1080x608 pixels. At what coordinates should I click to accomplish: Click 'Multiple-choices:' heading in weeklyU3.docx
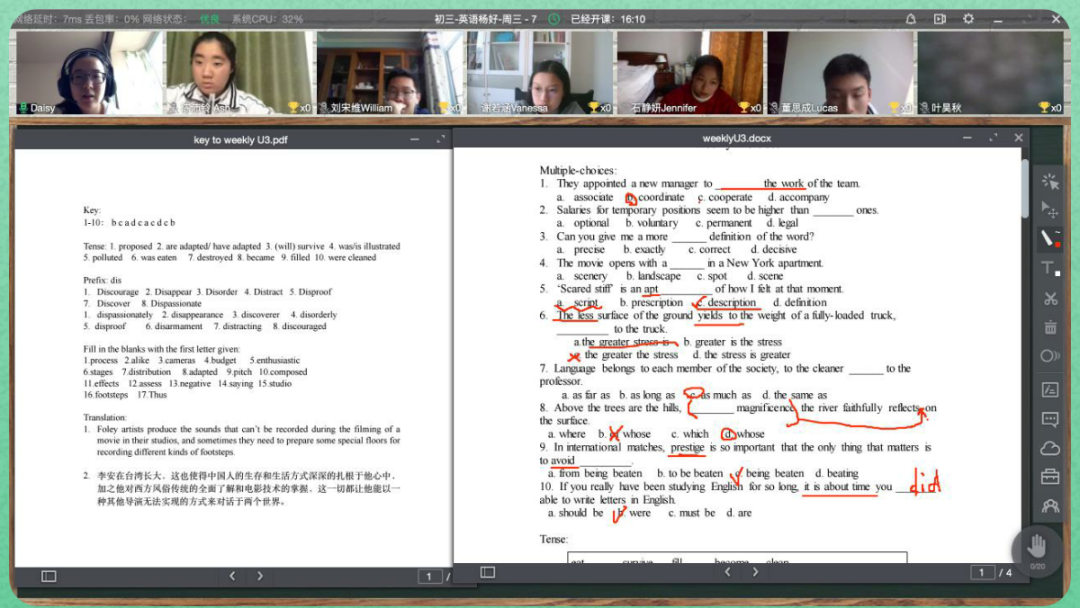click(578, 170)
